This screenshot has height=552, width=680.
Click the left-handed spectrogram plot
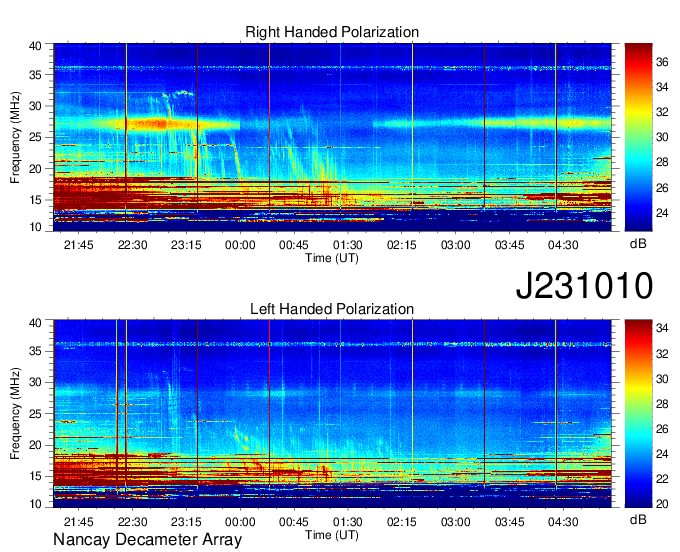[332, 414]
